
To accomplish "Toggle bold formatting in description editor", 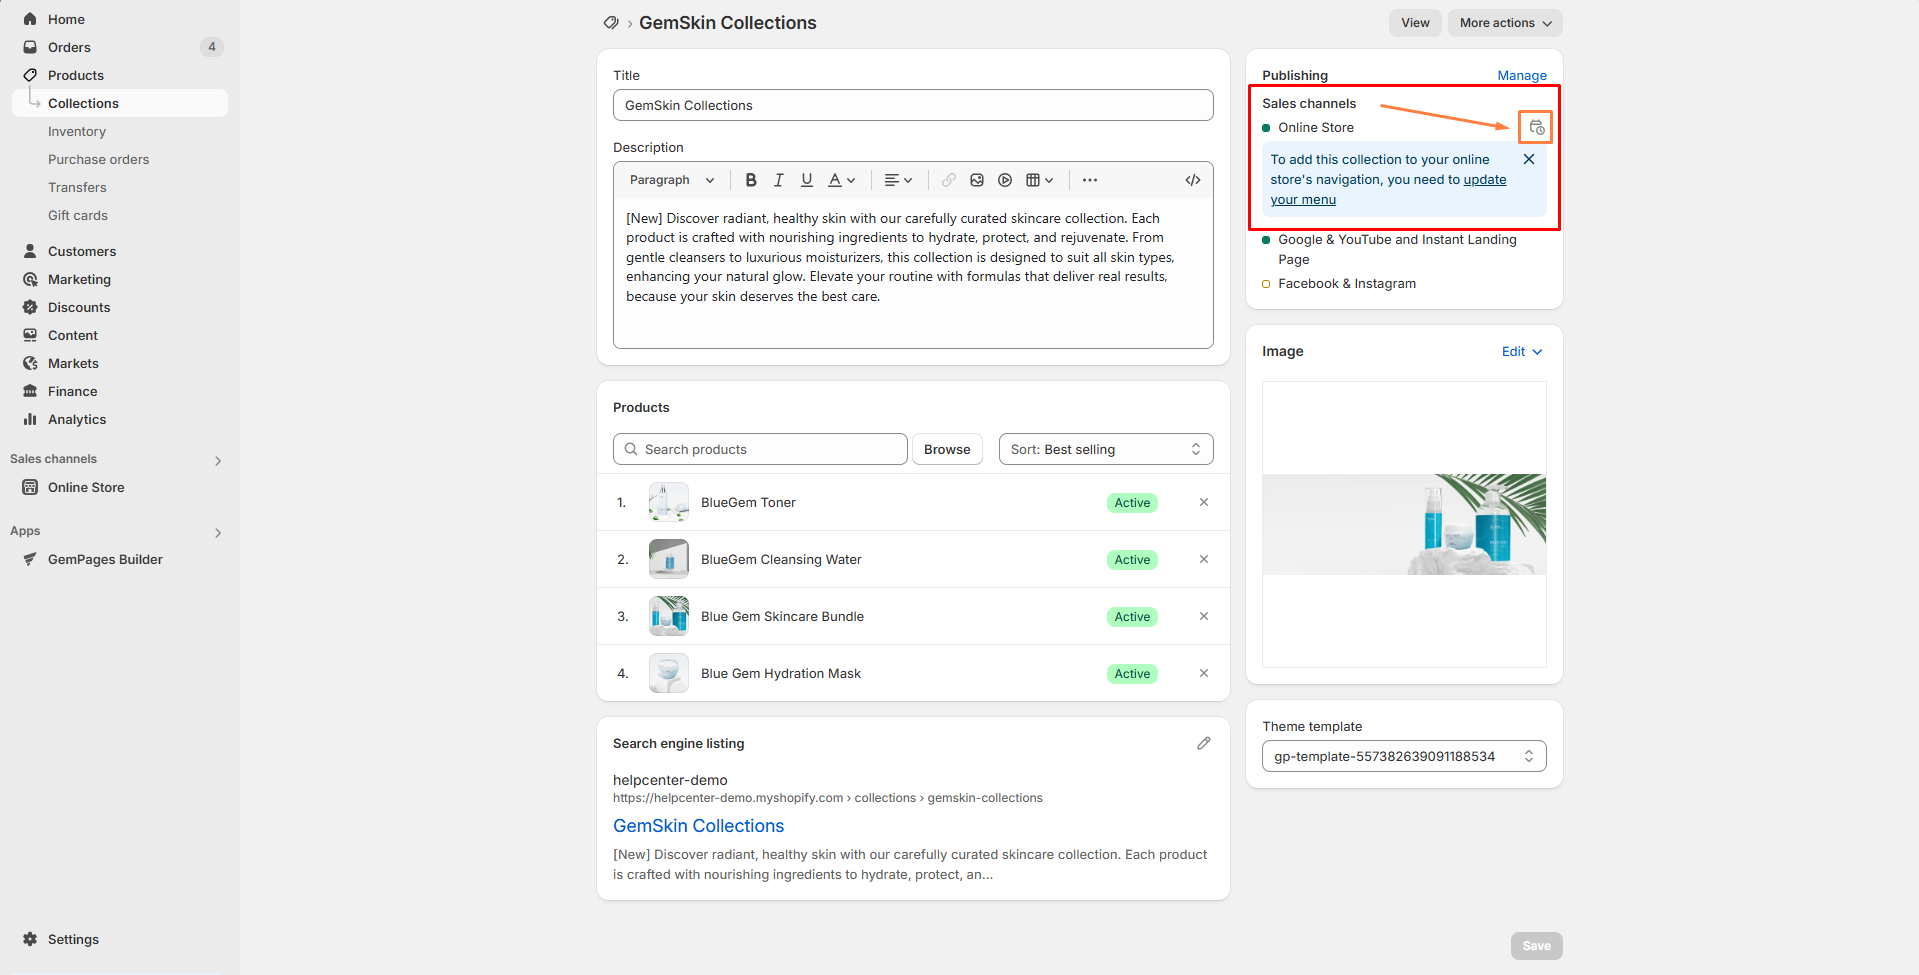I will [x=751, y=180].
